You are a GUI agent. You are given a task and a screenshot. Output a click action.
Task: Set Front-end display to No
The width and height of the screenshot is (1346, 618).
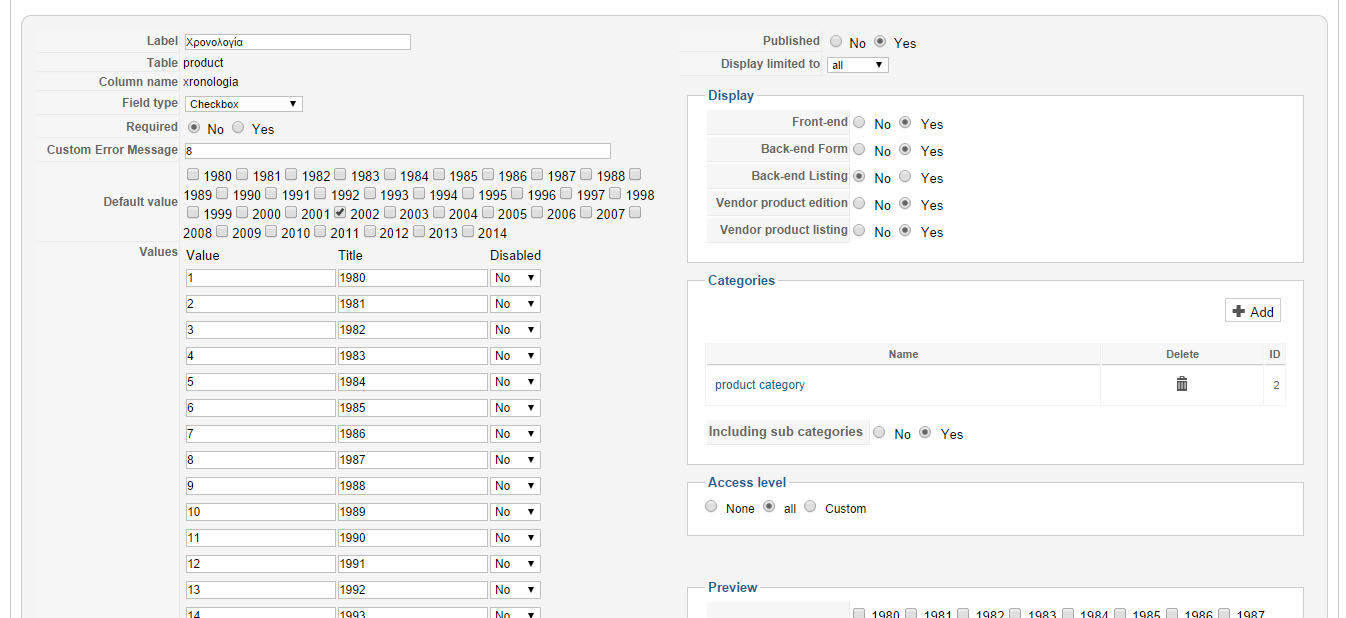tap(859, 123)
